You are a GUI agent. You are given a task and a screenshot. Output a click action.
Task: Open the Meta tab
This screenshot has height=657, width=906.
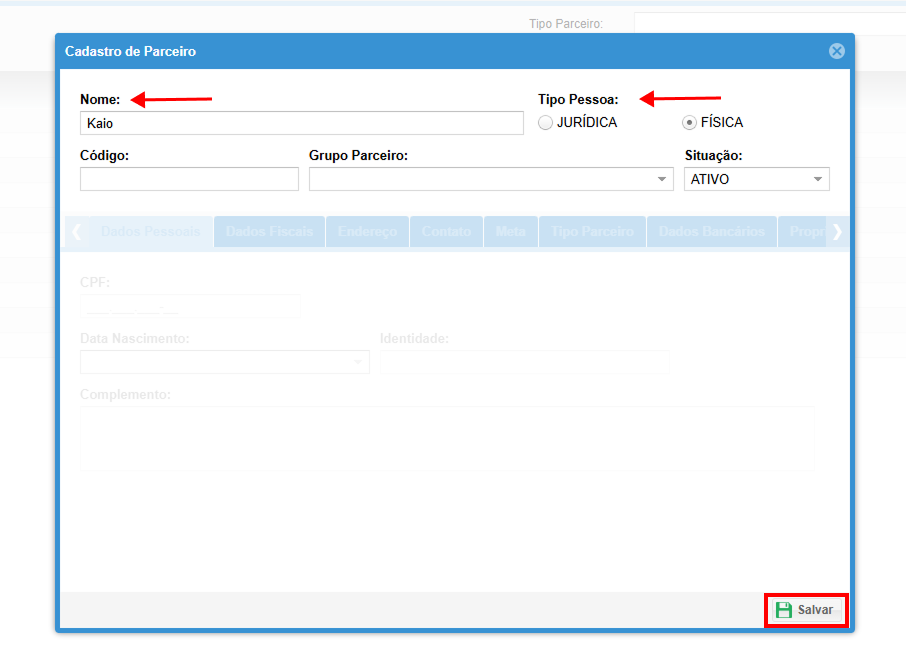tap(510, 232)
